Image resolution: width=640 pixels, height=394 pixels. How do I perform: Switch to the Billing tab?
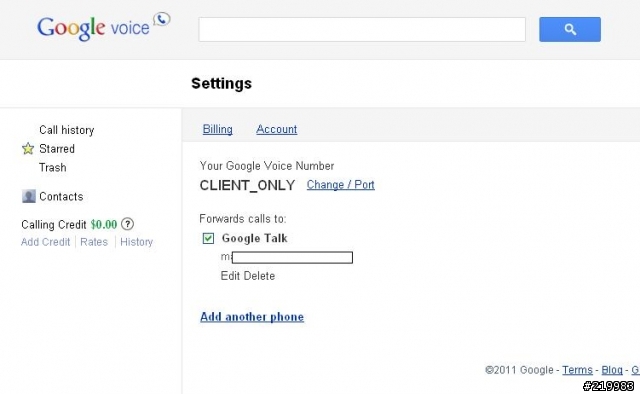[218, 129]
